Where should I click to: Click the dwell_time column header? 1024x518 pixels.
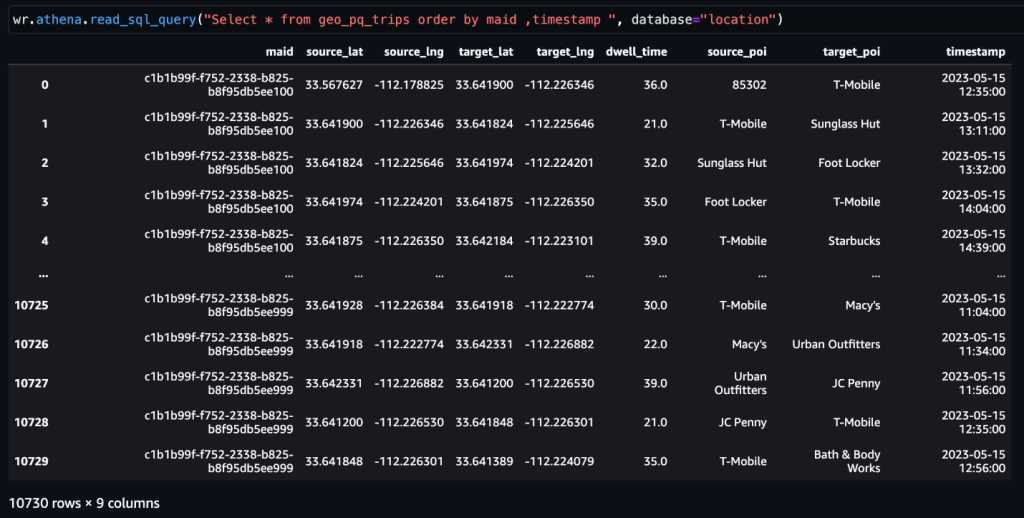point(637,52)
